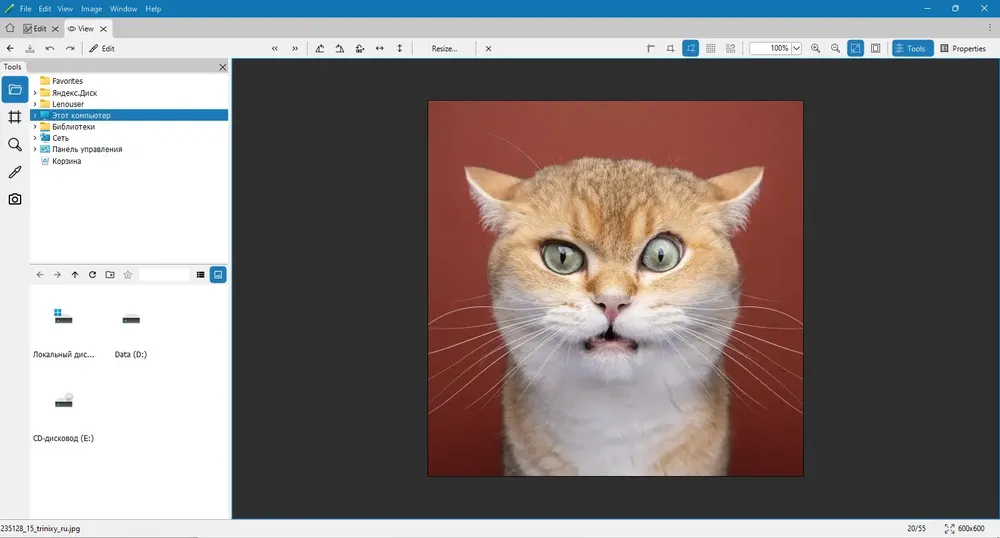The image size is (1000, 538).
Task: Click the zoom in magnifier icon
Action: pyautogui.click(x=815, y=48)
